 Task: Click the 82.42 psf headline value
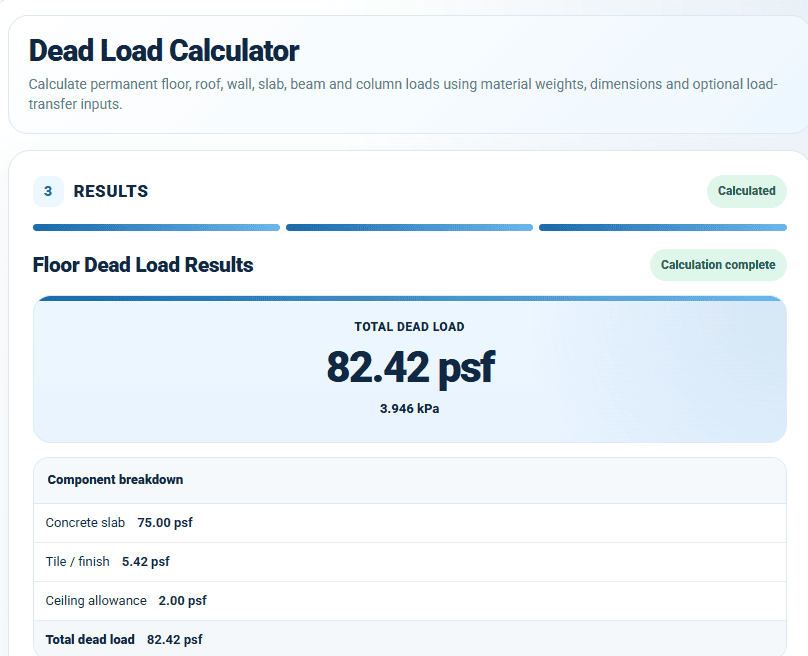[410, 367]
